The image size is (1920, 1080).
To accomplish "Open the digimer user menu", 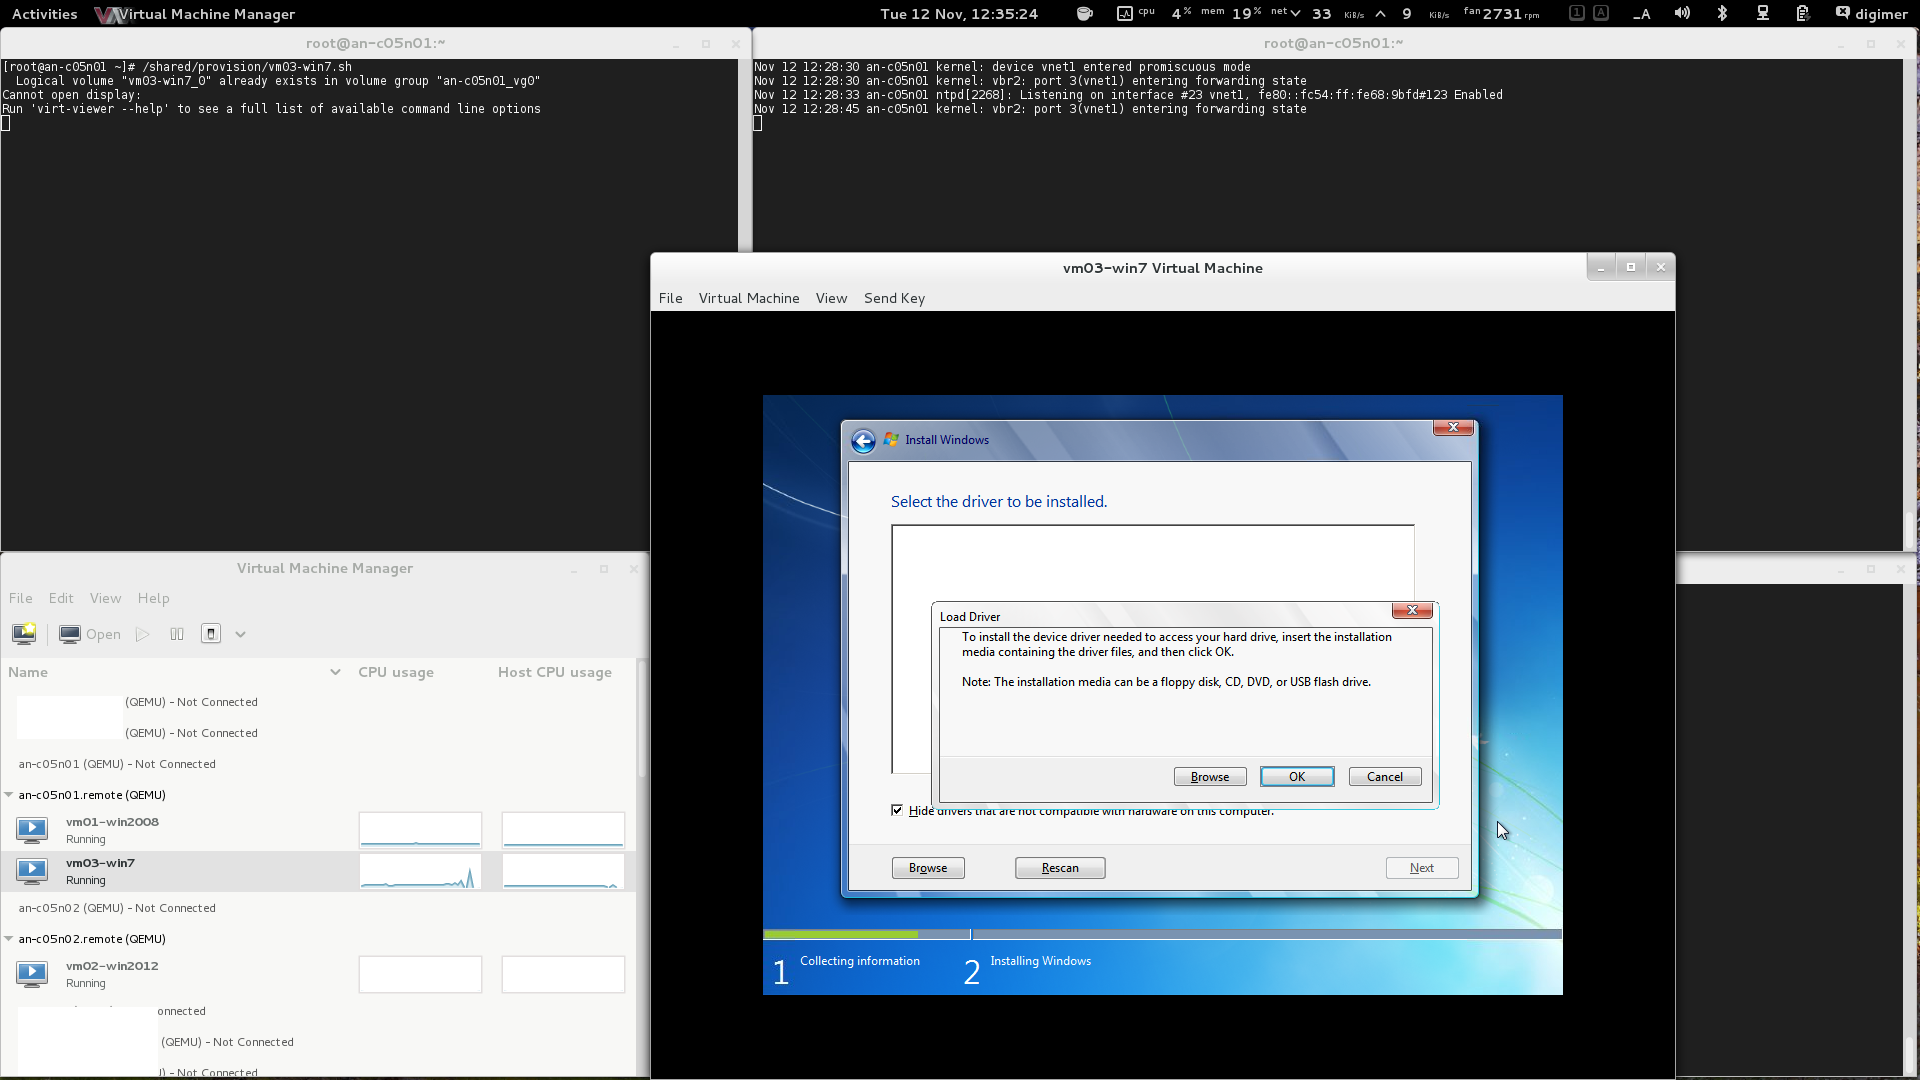I will pos(1871,14).
